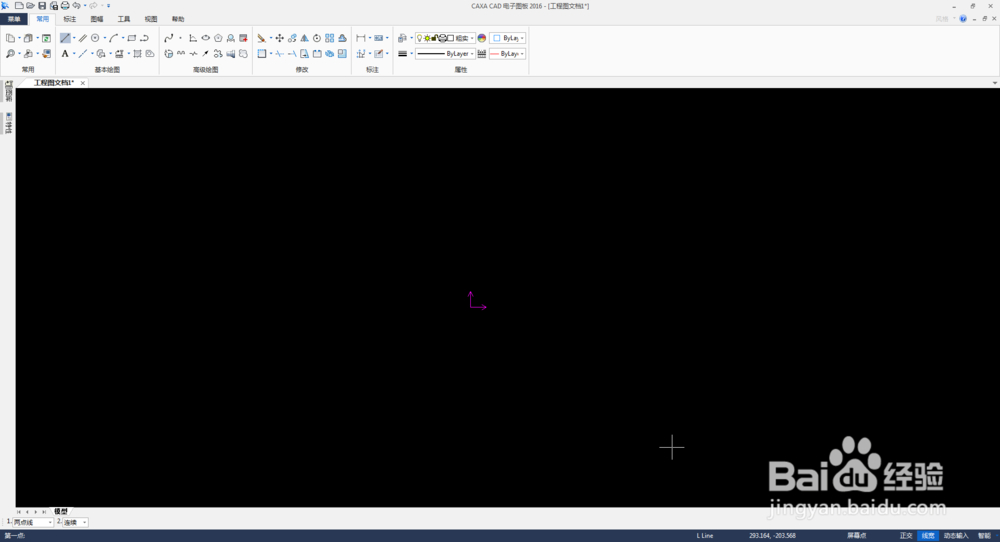Open the 菜单 menu button
Screen dimensions: 1000x542
pyautogui.click(x=13, y=19)
